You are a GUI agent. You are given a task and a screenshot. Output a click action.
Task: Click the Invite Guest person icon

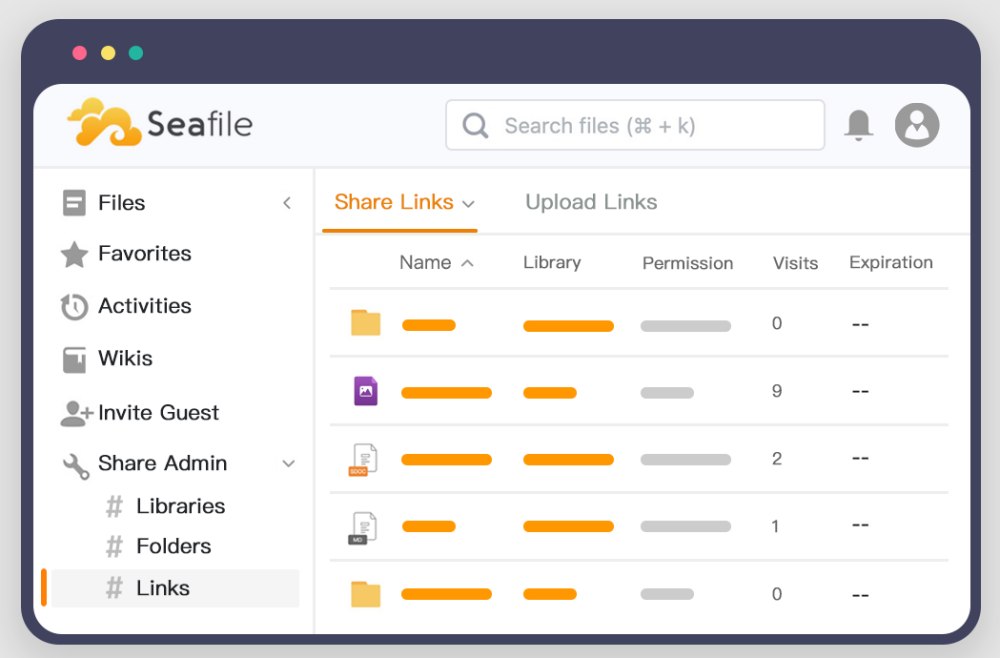pos(73,411)
